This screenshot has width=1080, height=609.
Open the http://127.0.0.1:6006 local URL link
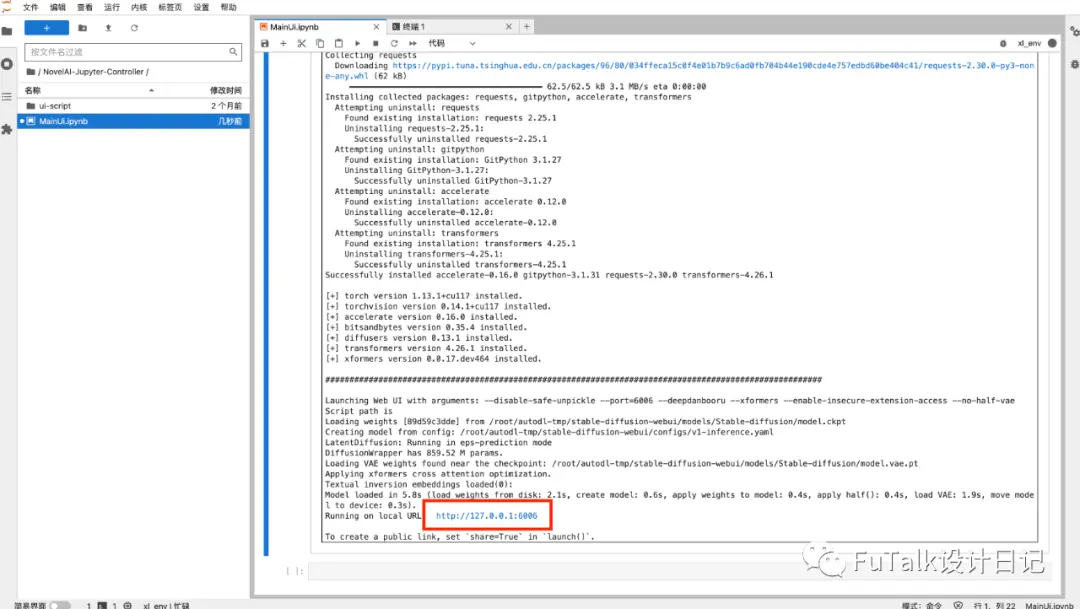coord(486,515)
